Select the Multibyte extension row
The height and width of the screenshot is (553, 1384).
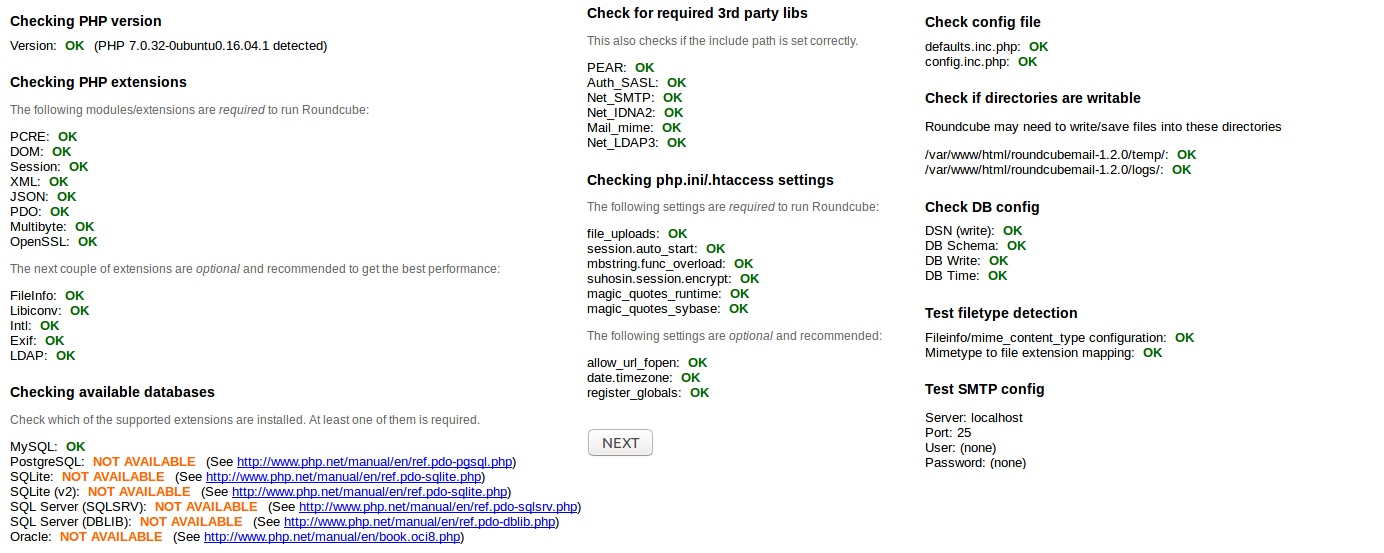(52, 226)
